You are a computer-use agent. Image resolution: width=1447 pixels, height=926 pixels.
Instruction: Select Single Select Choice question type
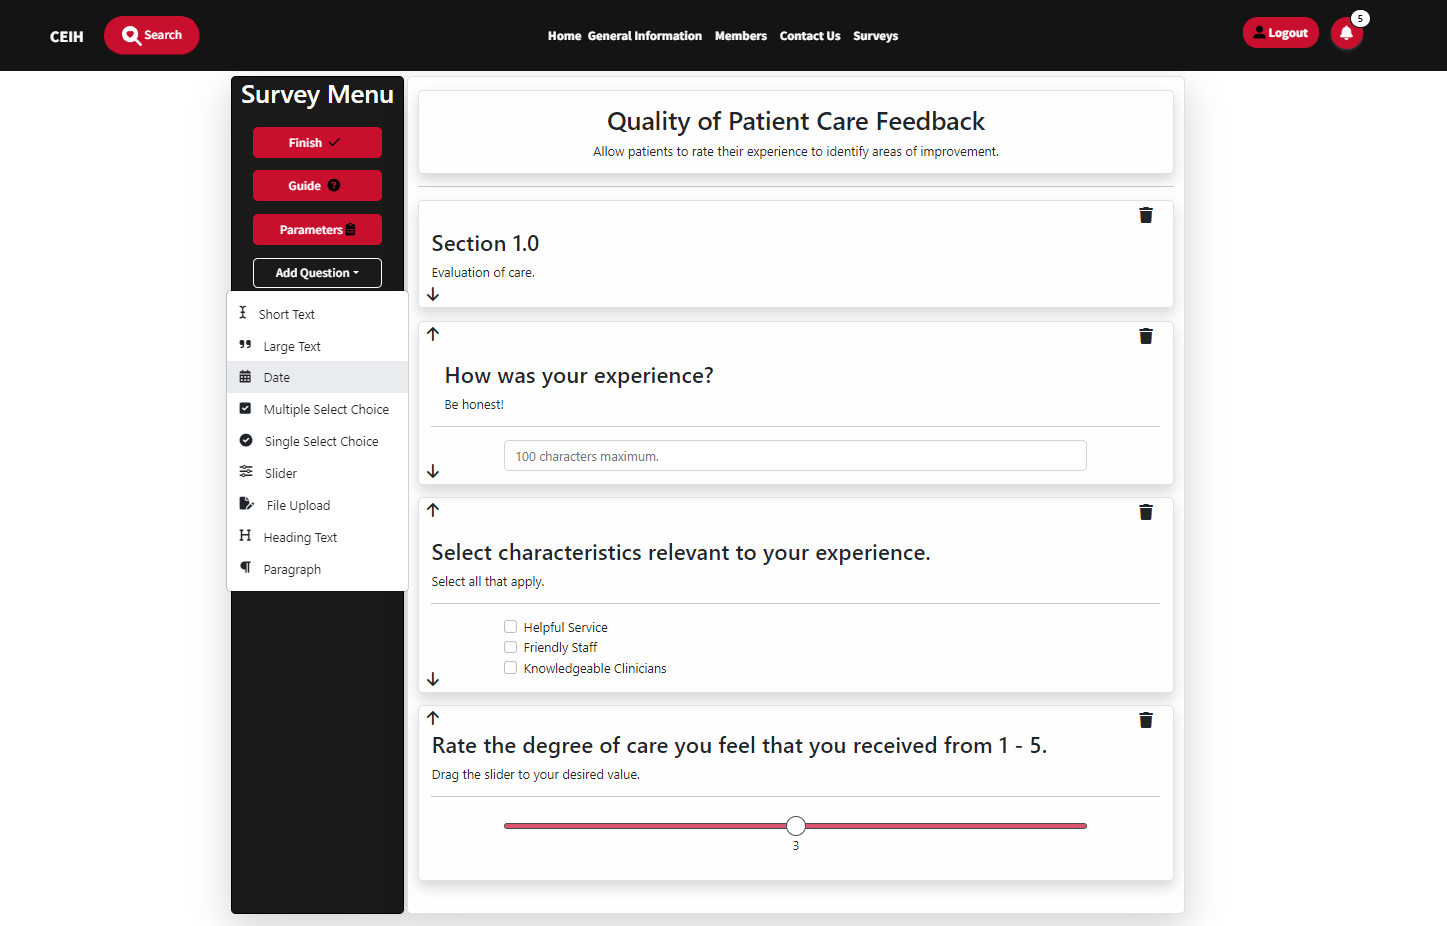point(320,442)
